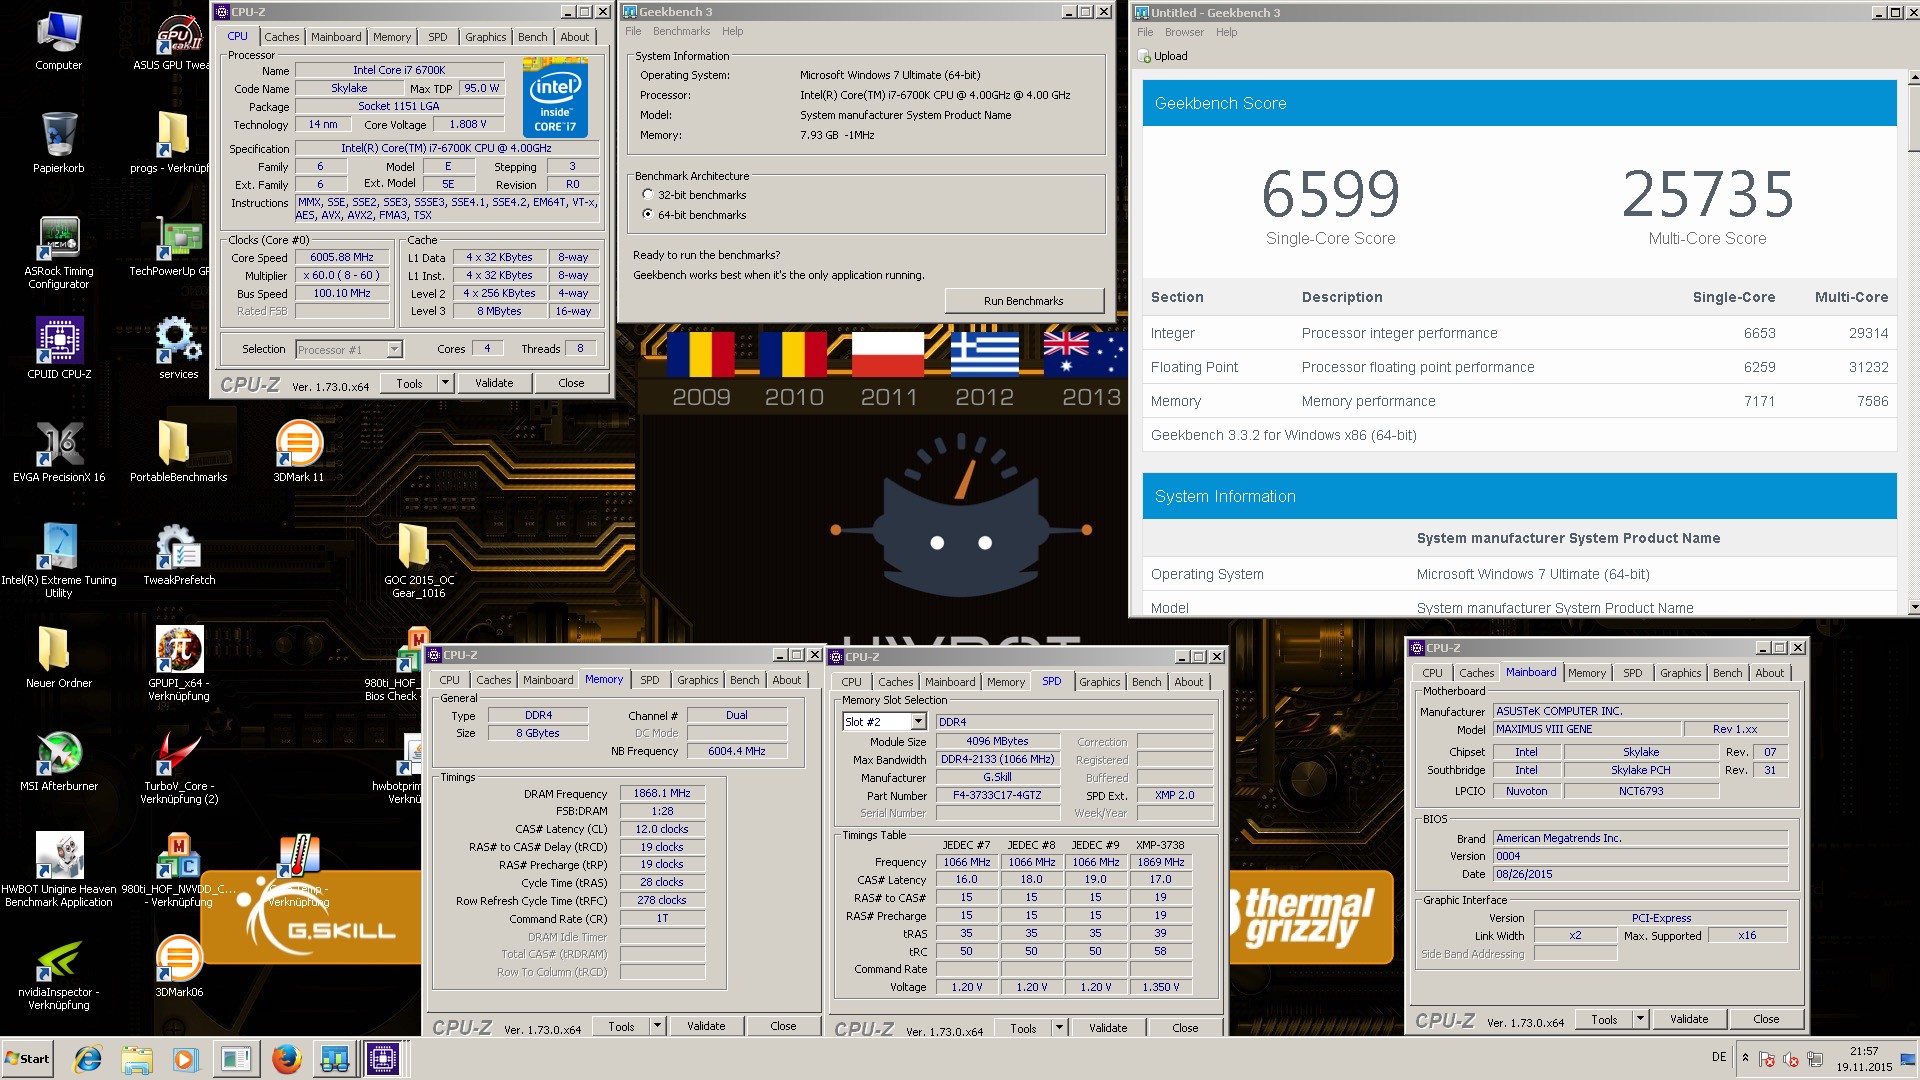
Task: Open the Intel Extreme Tuning Utility icon
Action: click(58, 560)
